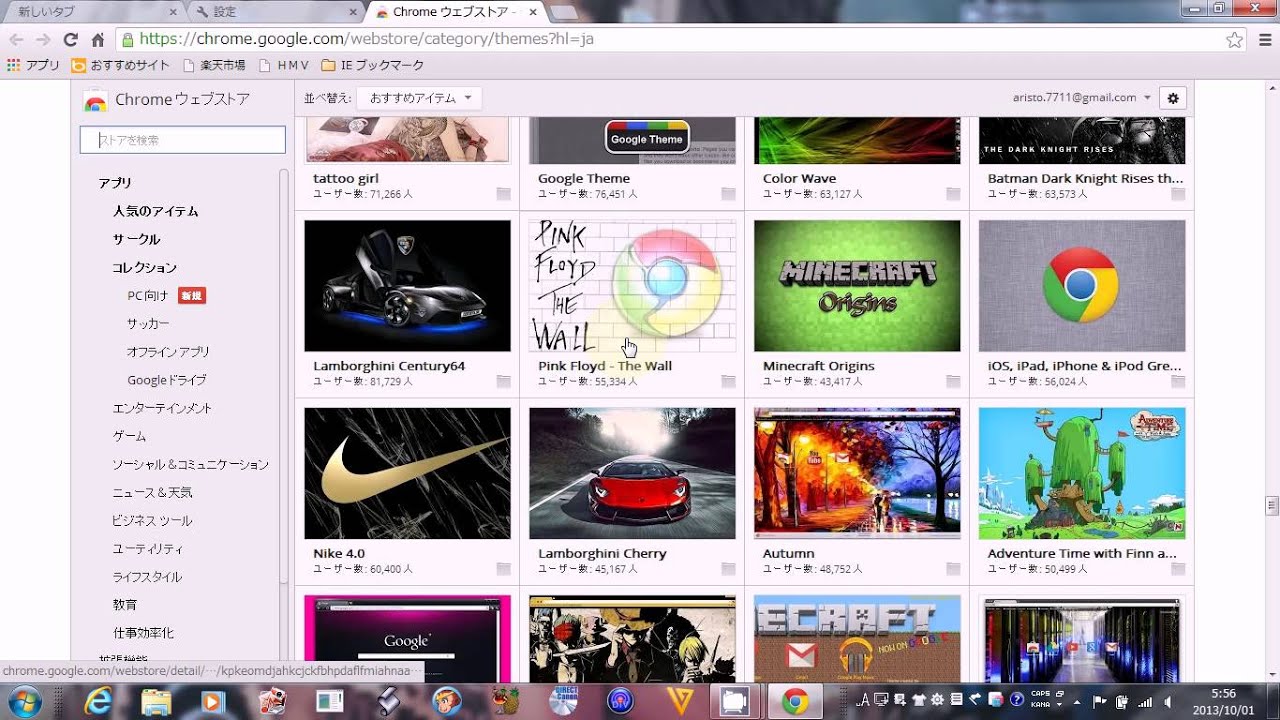The width and height of the screenshot is (1280, 720).
Task: Select the ゲーム category
Action: pyautogui.click(x=129, y=436)
